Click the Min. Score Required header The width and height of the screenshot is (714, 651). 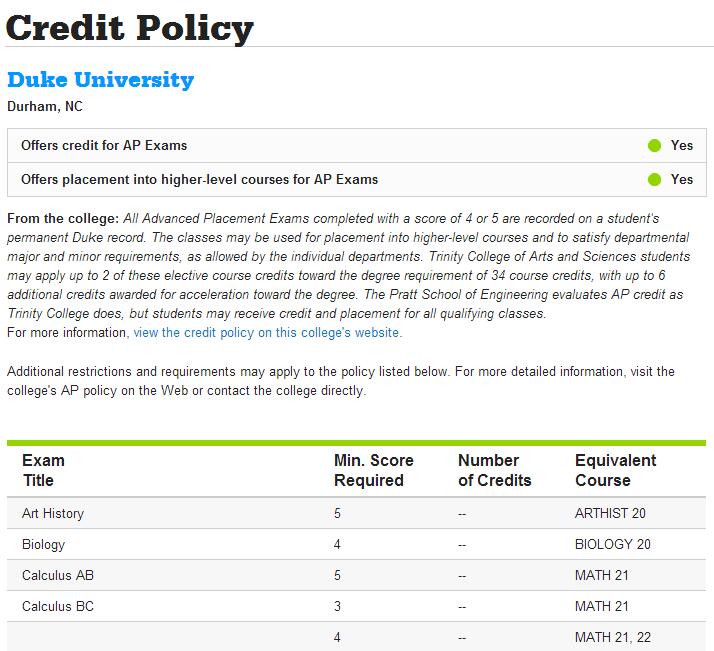373,470
